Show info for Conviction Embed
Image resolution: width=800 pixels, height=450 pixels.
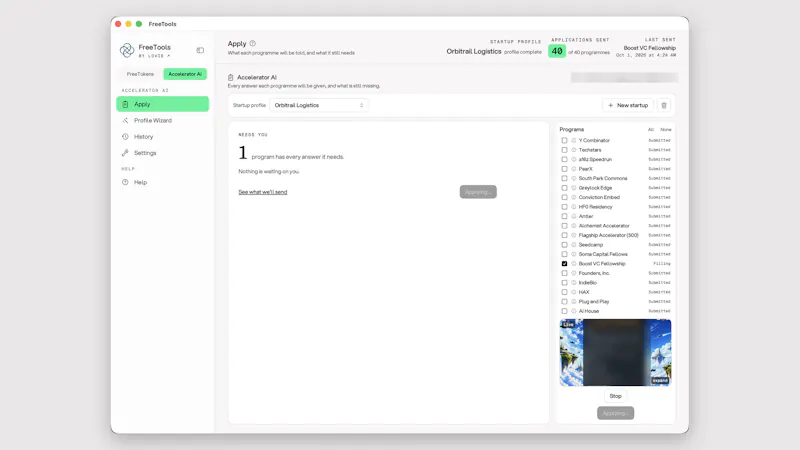573,197
